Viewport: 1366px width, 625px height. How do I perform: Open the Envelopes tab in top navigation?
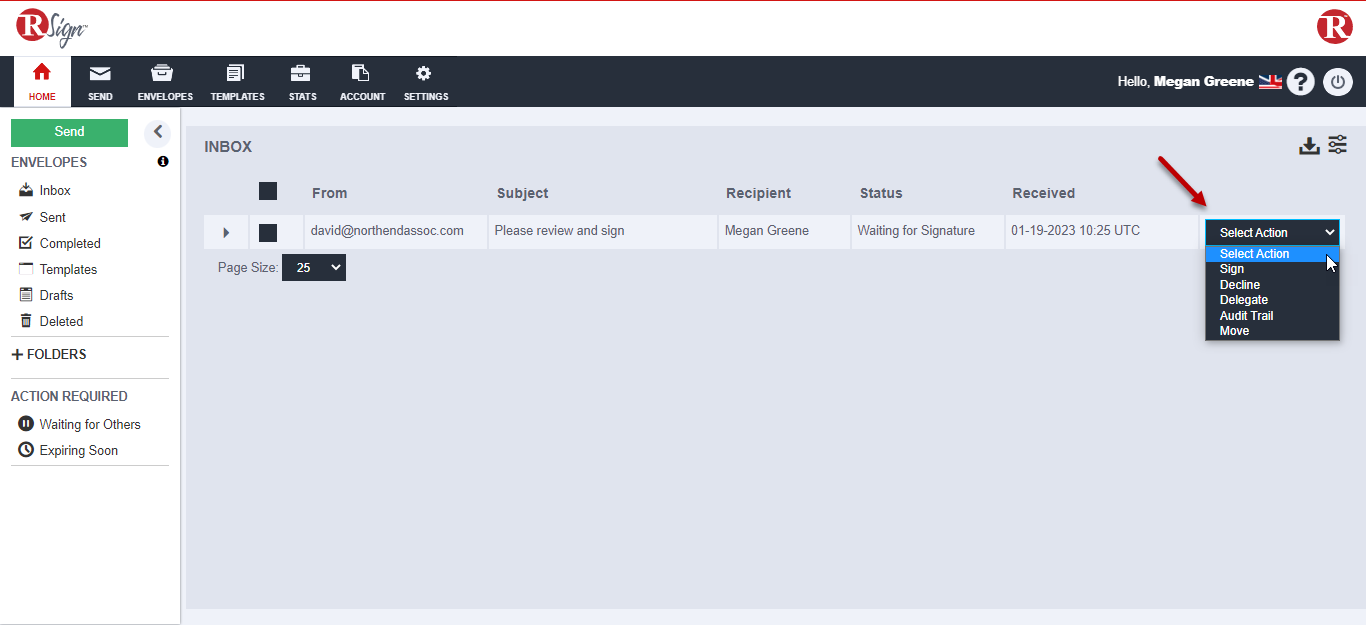click(165, 82)
